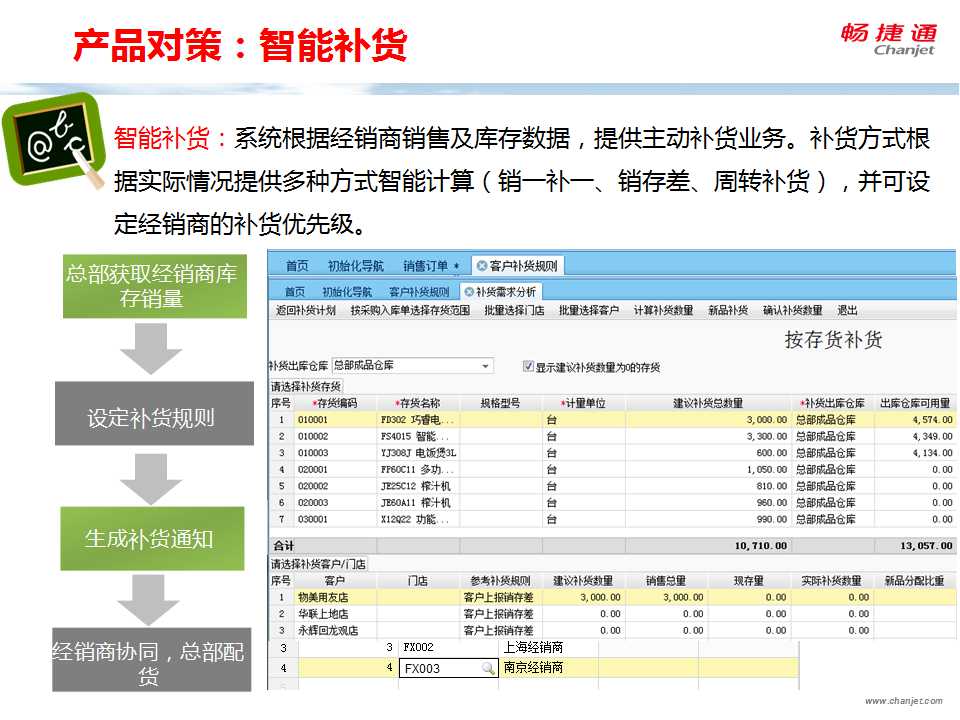Click the 建议补货总数量 column header
960x720 pixels.
click(x=708, y=403)
